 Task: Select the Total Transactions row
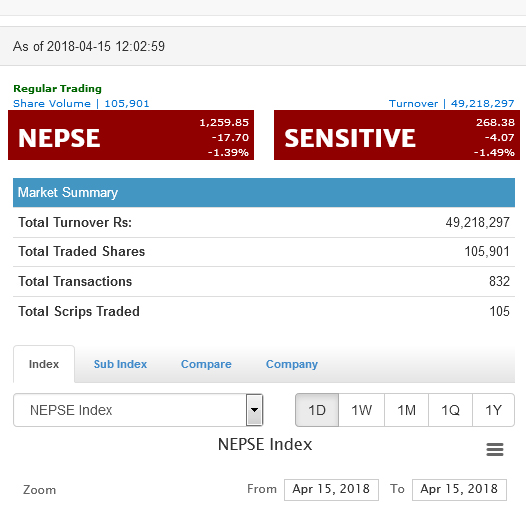tap(264, 281)
